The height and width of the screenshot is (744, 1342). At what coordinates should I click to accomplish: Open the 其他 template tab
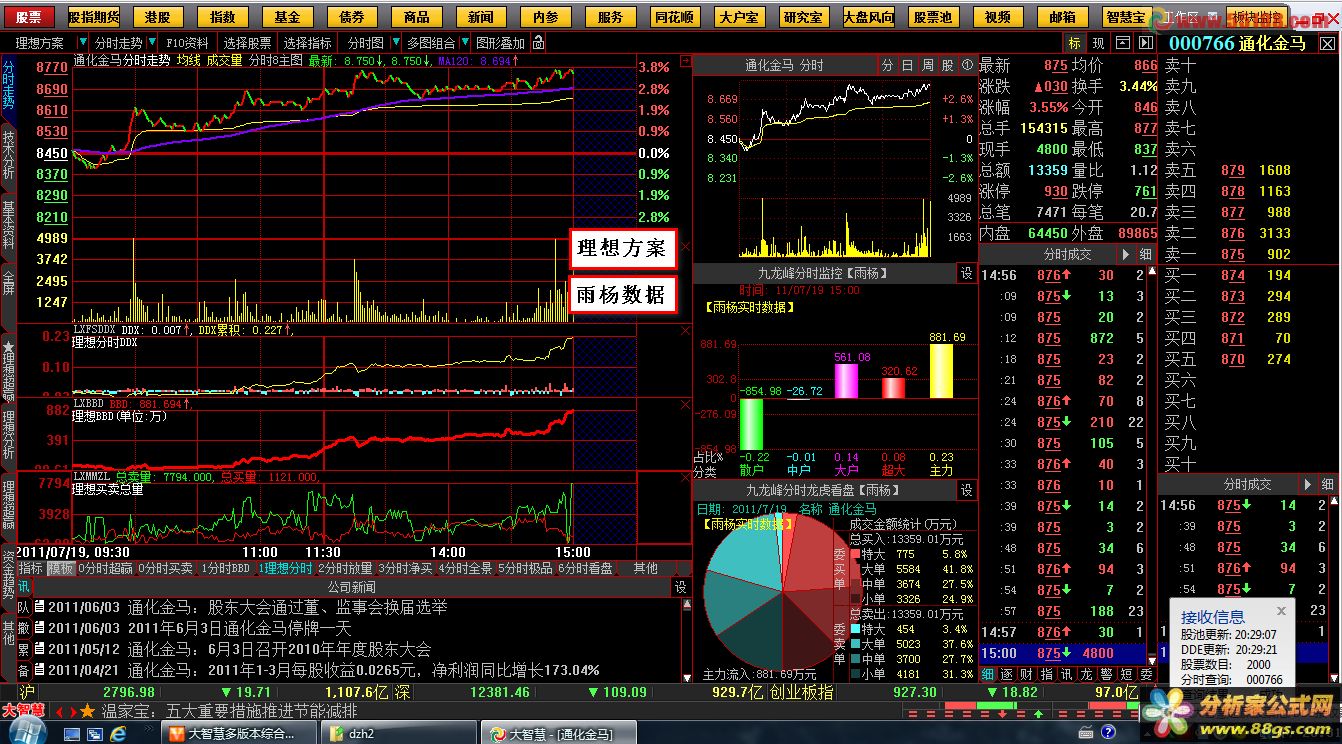[x=645, y=568]
